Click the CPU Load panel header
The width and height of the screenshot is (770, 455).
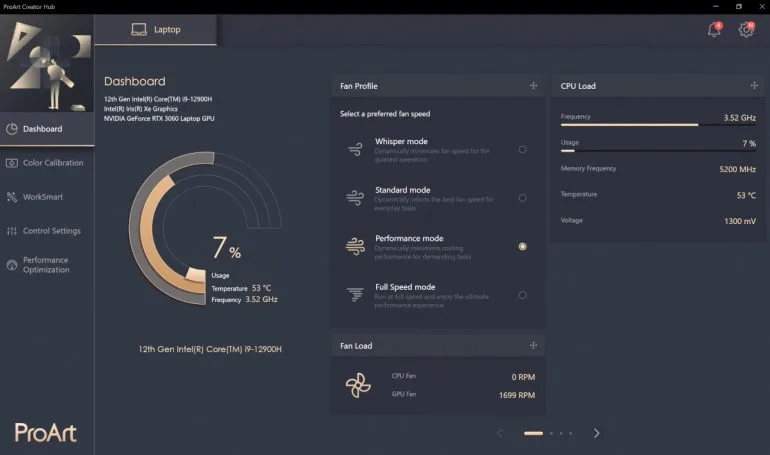658,86
